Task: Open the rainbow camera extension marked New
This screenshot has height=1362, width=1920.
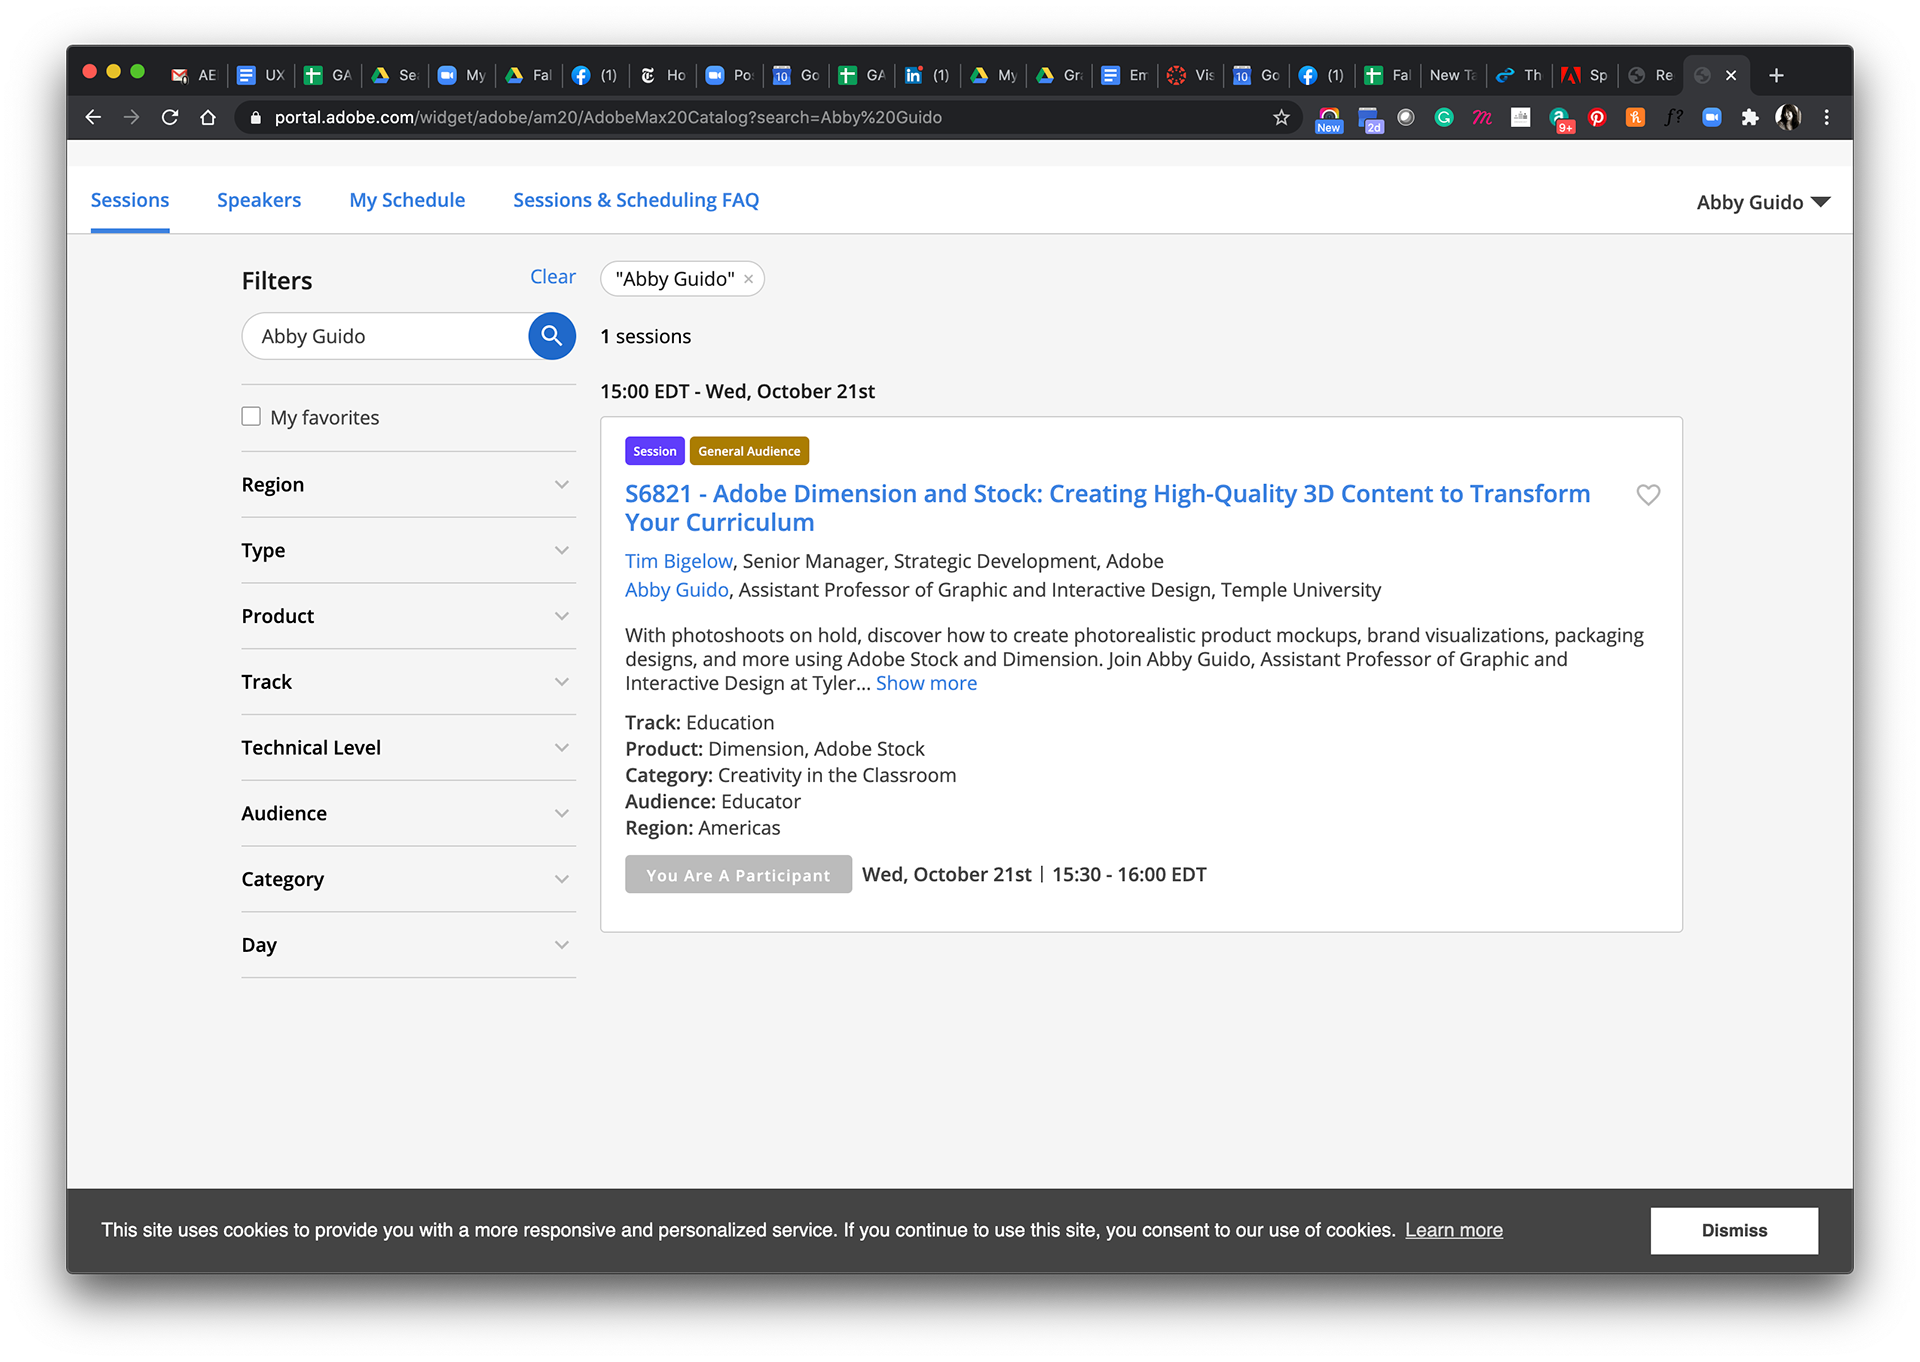Action: pyautogui.click(x=1328, y=119)
